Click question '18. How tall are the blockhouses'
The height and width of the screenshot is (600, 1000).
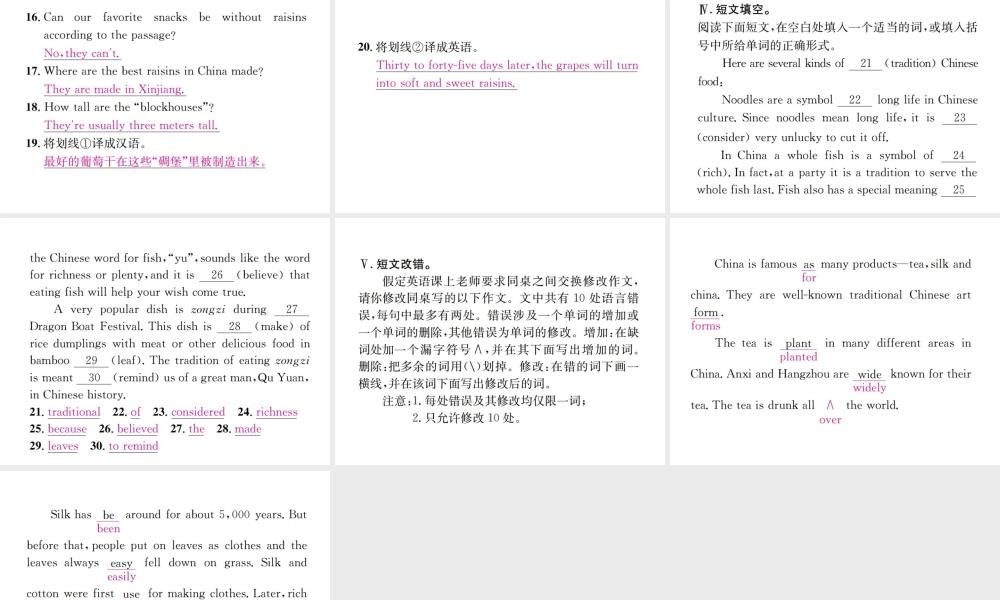click(120, 107)
